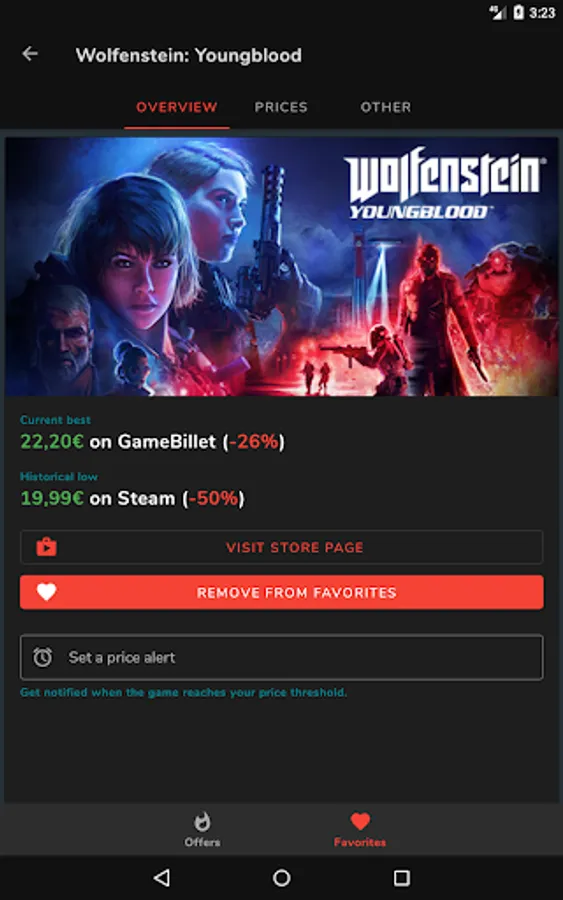
Task: Click the Set a price alert field
Action: [281, 657]
